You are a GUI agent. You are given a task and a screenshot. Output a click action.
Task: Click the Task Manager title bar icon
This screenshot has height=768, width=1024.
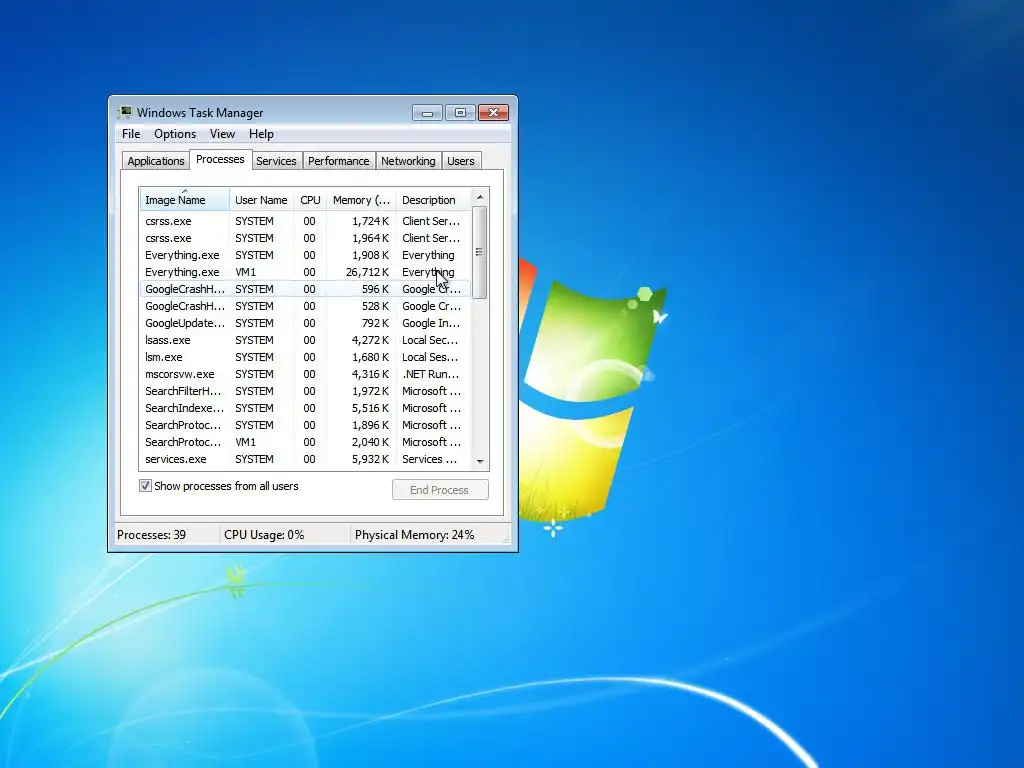coord(125,112)
